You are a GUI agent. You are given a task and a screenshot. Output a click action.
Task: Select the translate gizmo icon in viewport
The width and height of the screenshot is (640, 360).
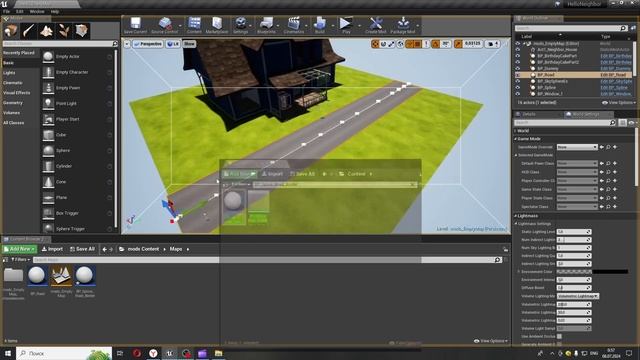click(x=375, y=44)
